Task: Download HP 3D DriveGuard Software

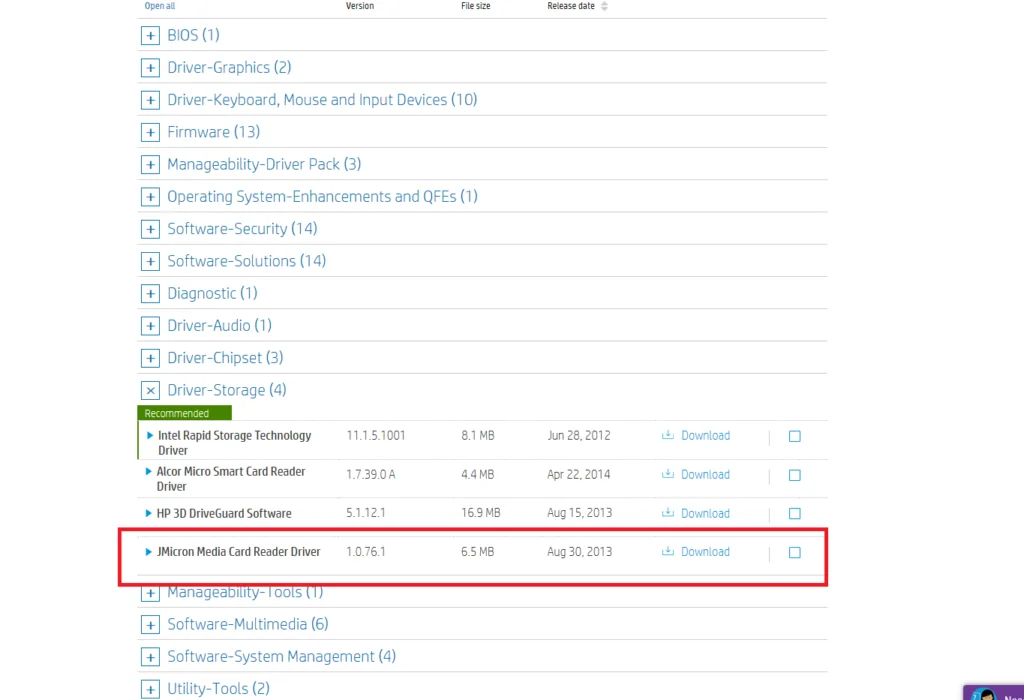Action: click(705, 513)
